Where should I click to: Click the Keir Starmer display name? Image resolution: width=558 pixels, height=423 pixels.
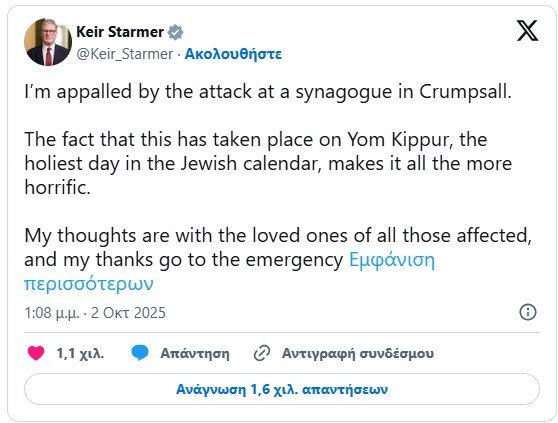120,32
